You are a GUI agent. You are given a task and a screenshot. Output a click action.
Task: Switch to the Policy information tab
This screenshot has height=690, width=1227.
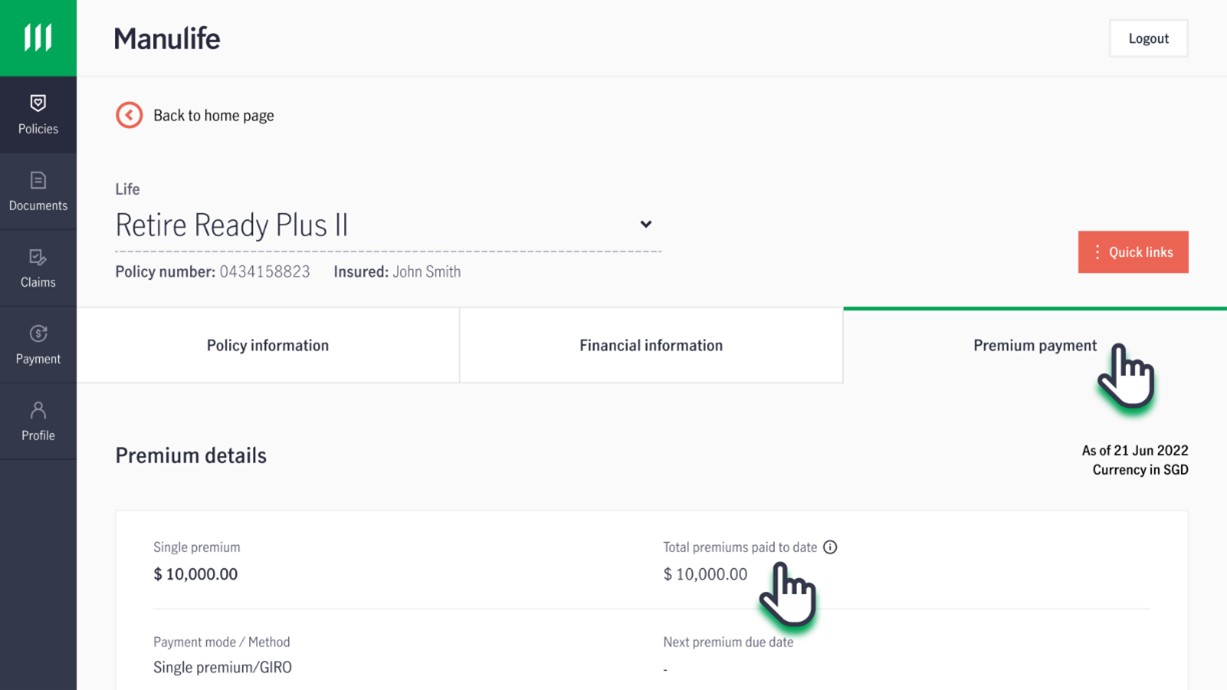268,345
